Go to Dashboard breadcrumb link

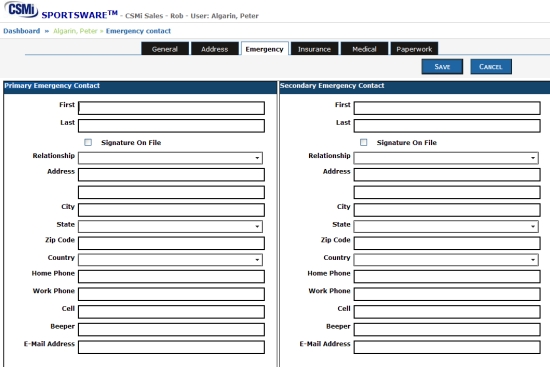[22, 31]
